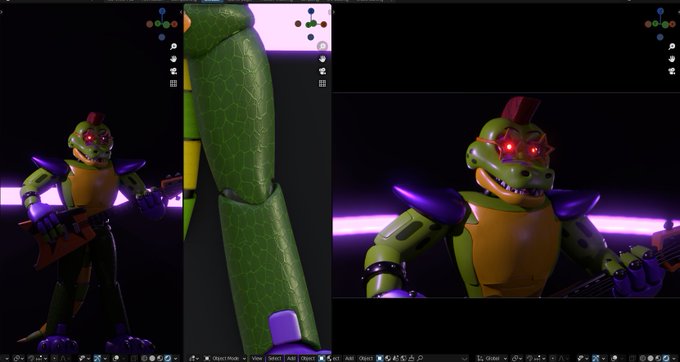
Task: Open editor type dropdown in middle viewport
Action: (x=193, y=358)
